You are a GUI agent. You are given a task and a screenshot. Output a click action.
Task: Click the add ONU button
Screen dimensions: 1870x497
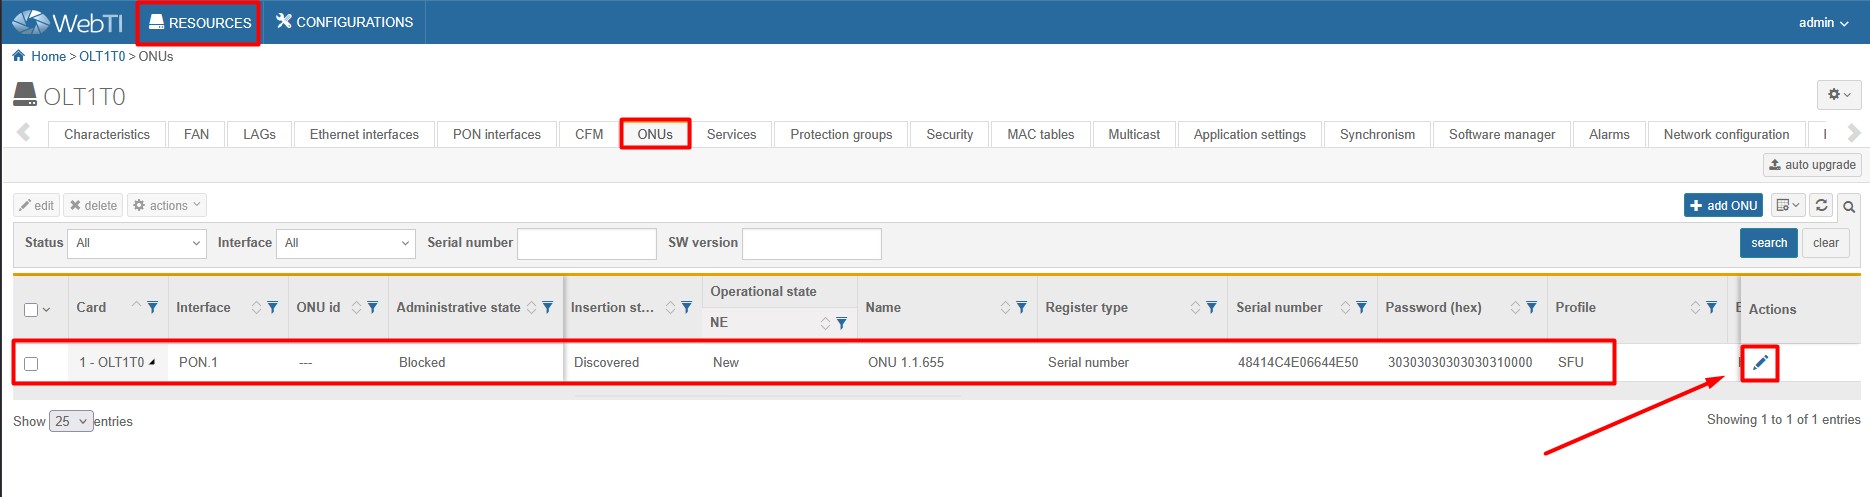click(x=1722, y=206)
